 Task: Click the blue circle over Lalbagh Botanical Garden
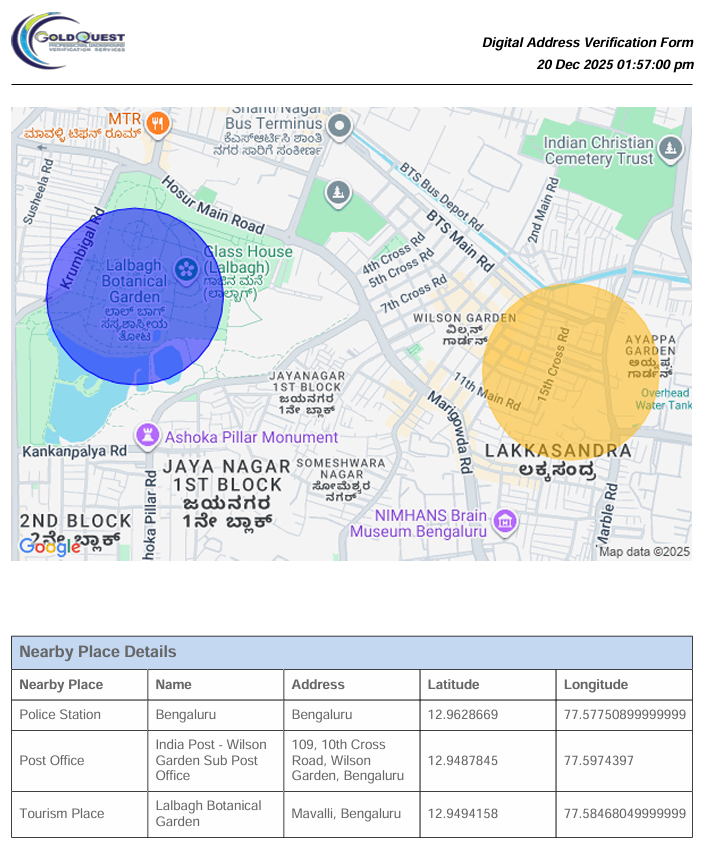[135, 296]
